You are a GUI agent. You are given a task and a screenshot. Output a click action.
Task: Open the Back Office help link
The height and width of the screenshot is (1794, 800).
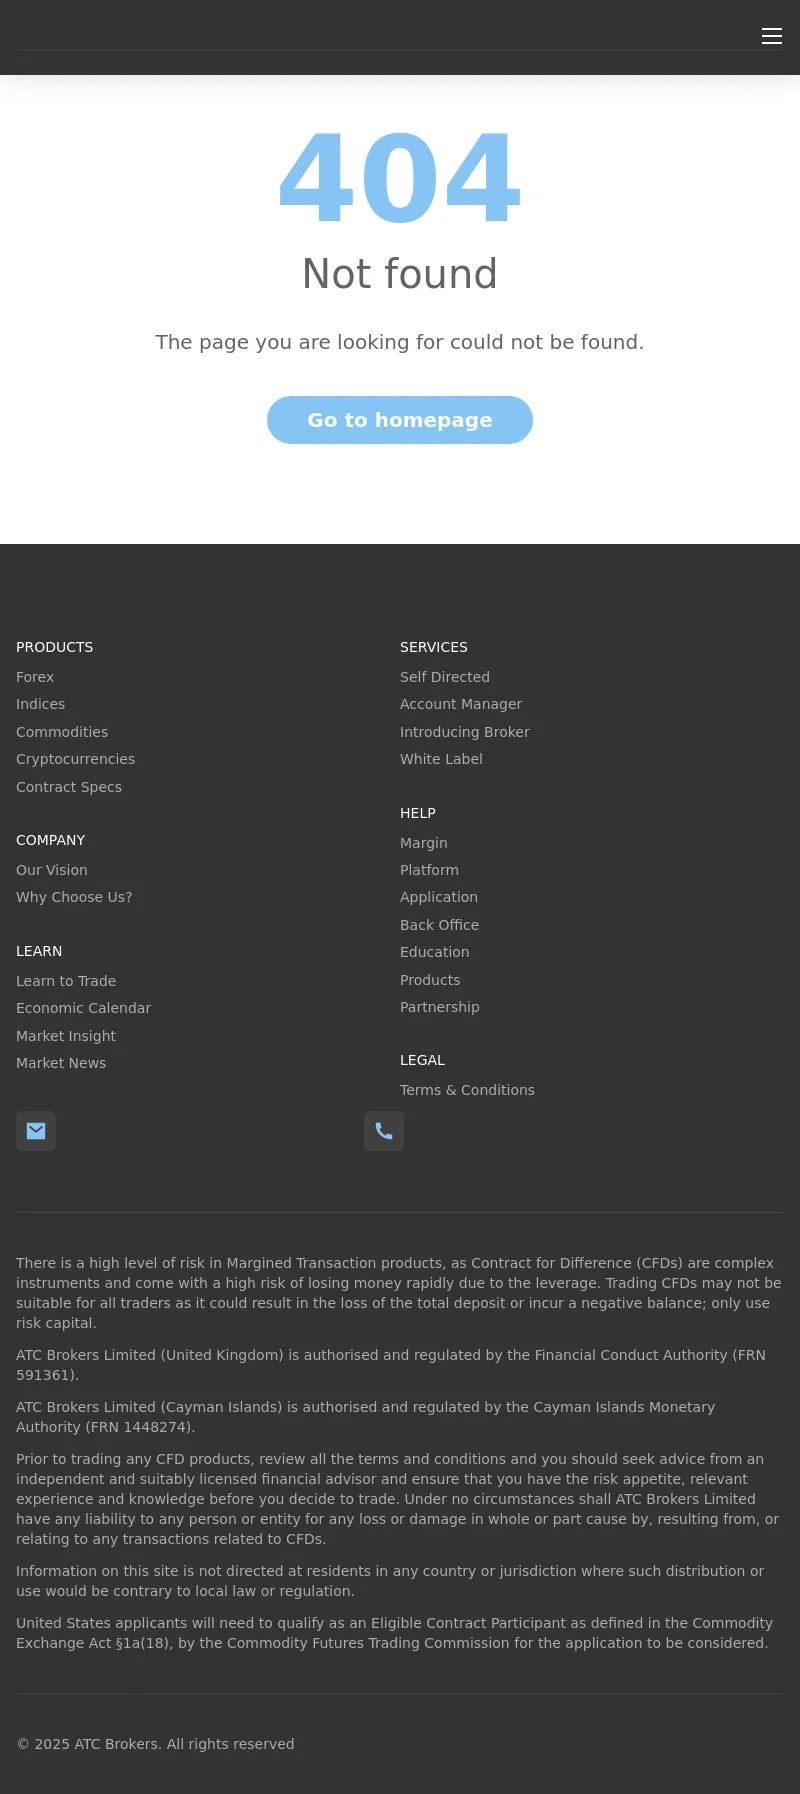click(439, 925)
